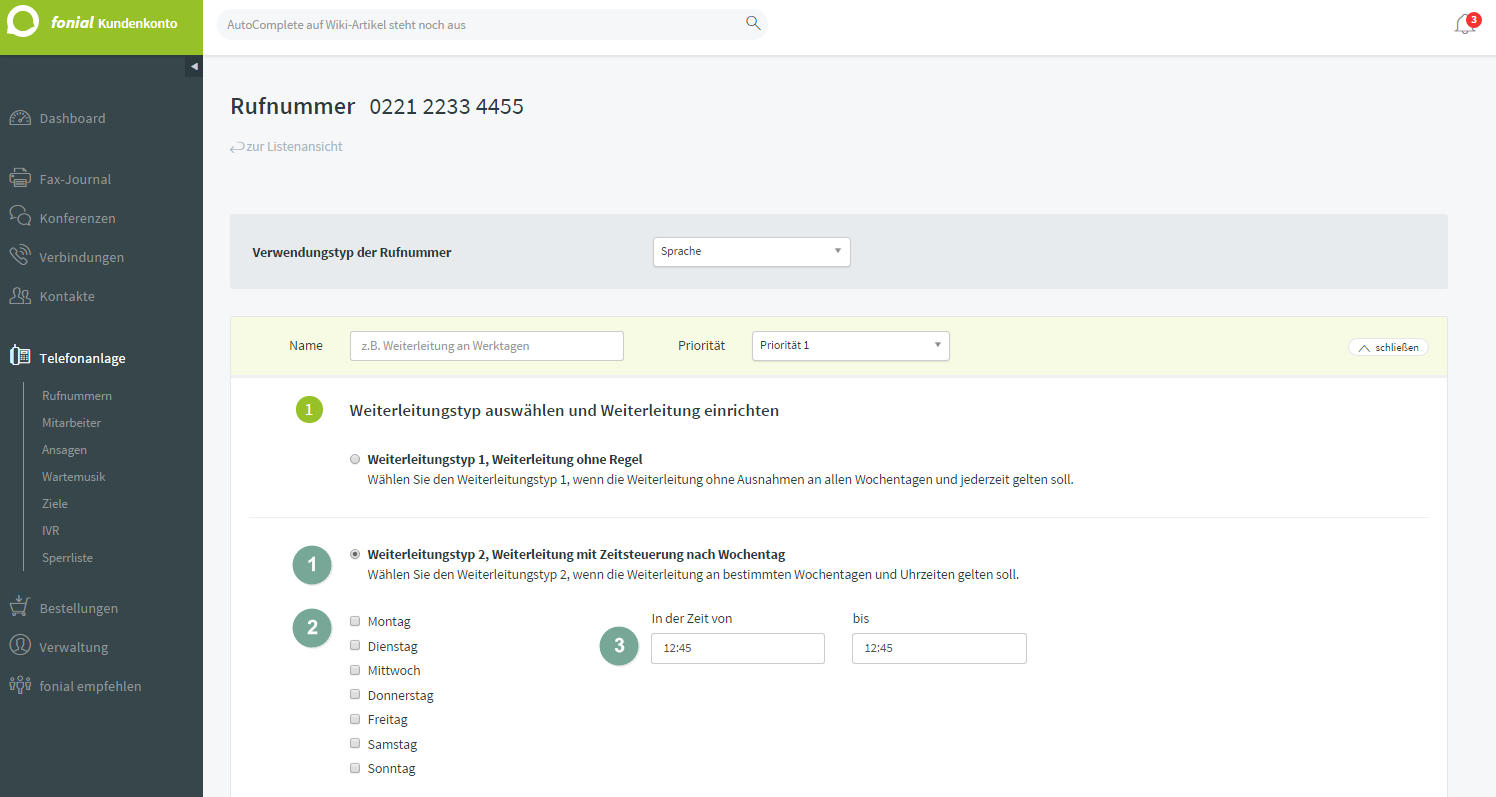This screenshot has width=1496, height=797.
Task: Check the Mittwoch checkbox
Action: (x=355, y=670)
